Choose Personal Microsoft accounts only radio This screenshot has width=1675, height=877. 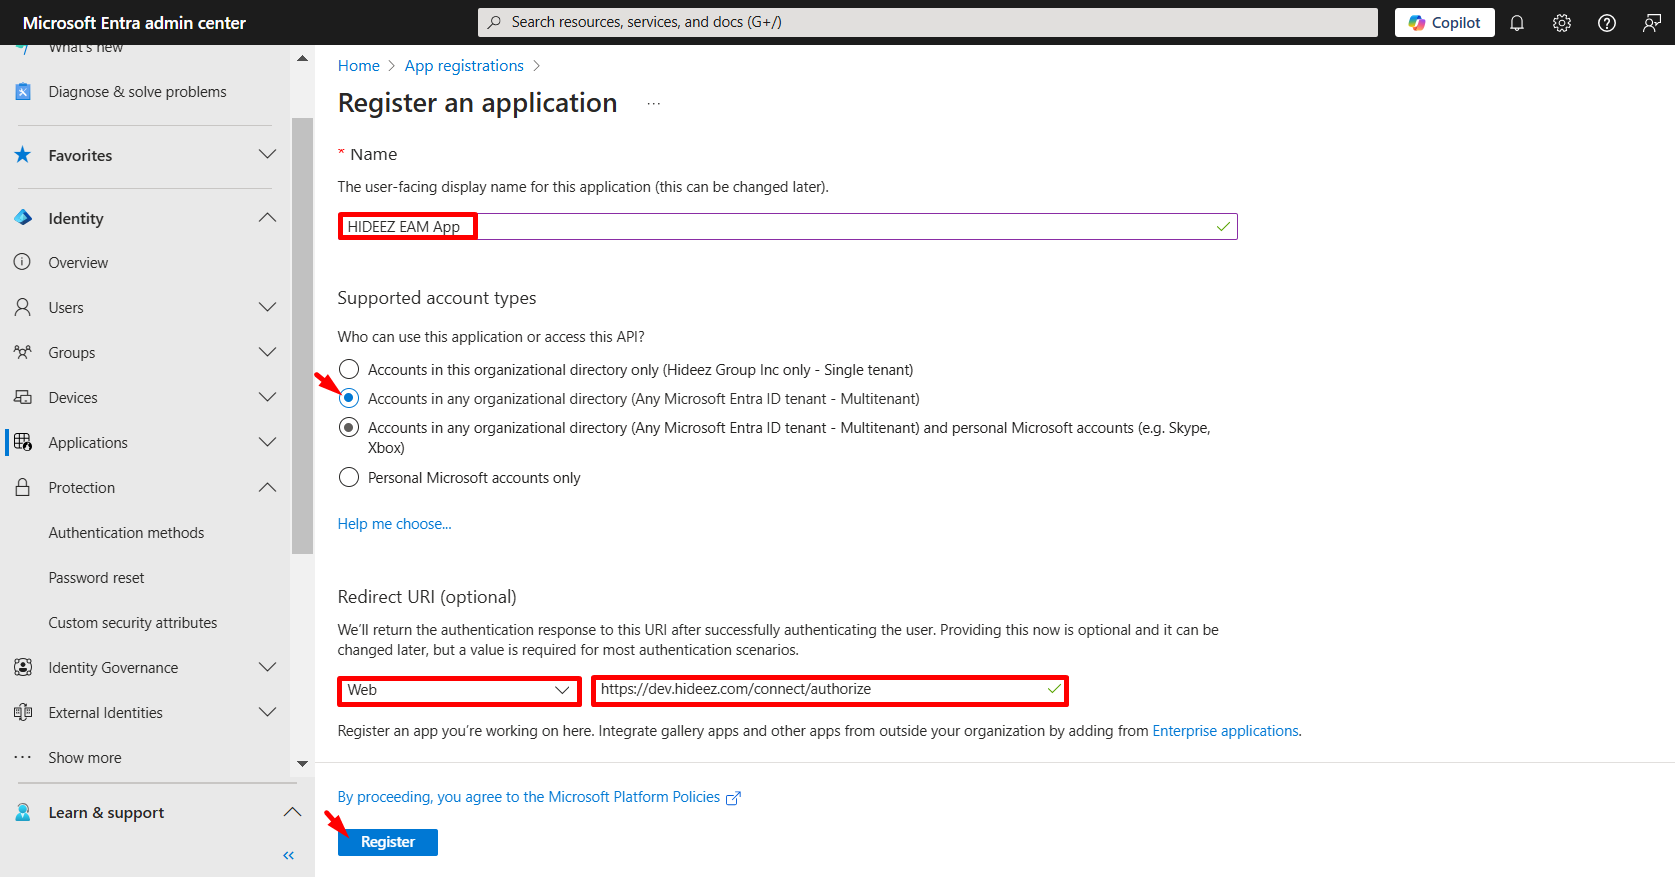coord(349,478)
